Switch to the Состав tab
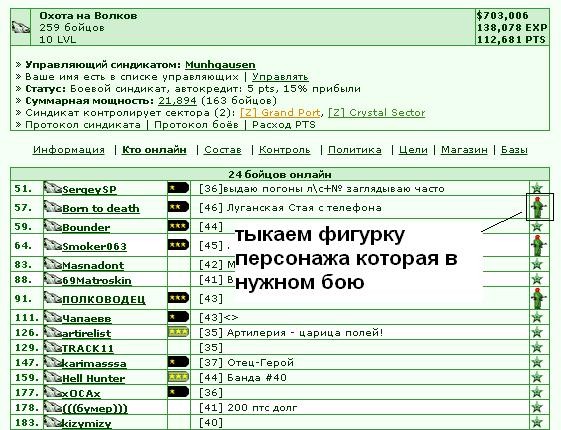The image size is (561, 430). [223, 150]
